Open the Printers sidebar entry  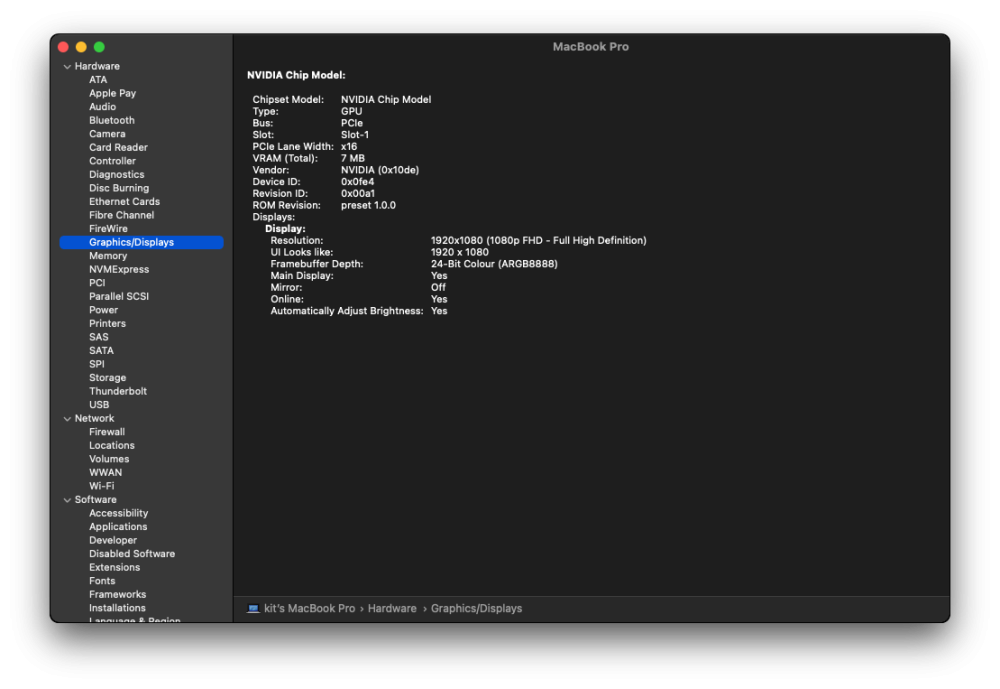coord(107,323)
